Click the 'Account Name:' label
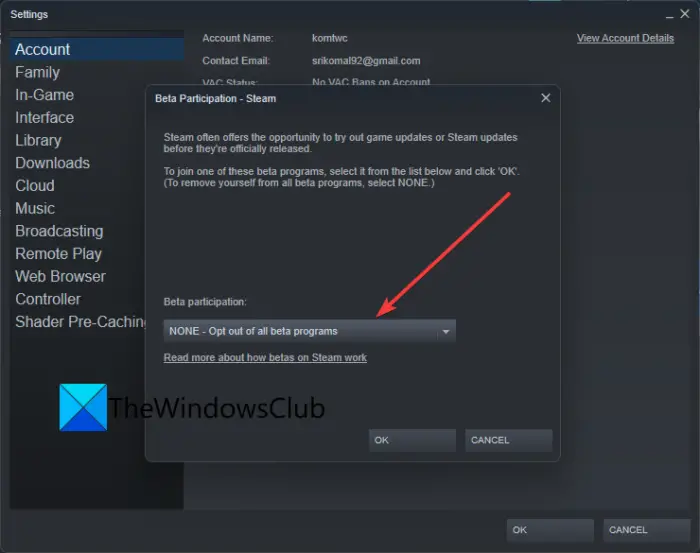The height and width of the screenshot is (553, 700). [238, 38]
